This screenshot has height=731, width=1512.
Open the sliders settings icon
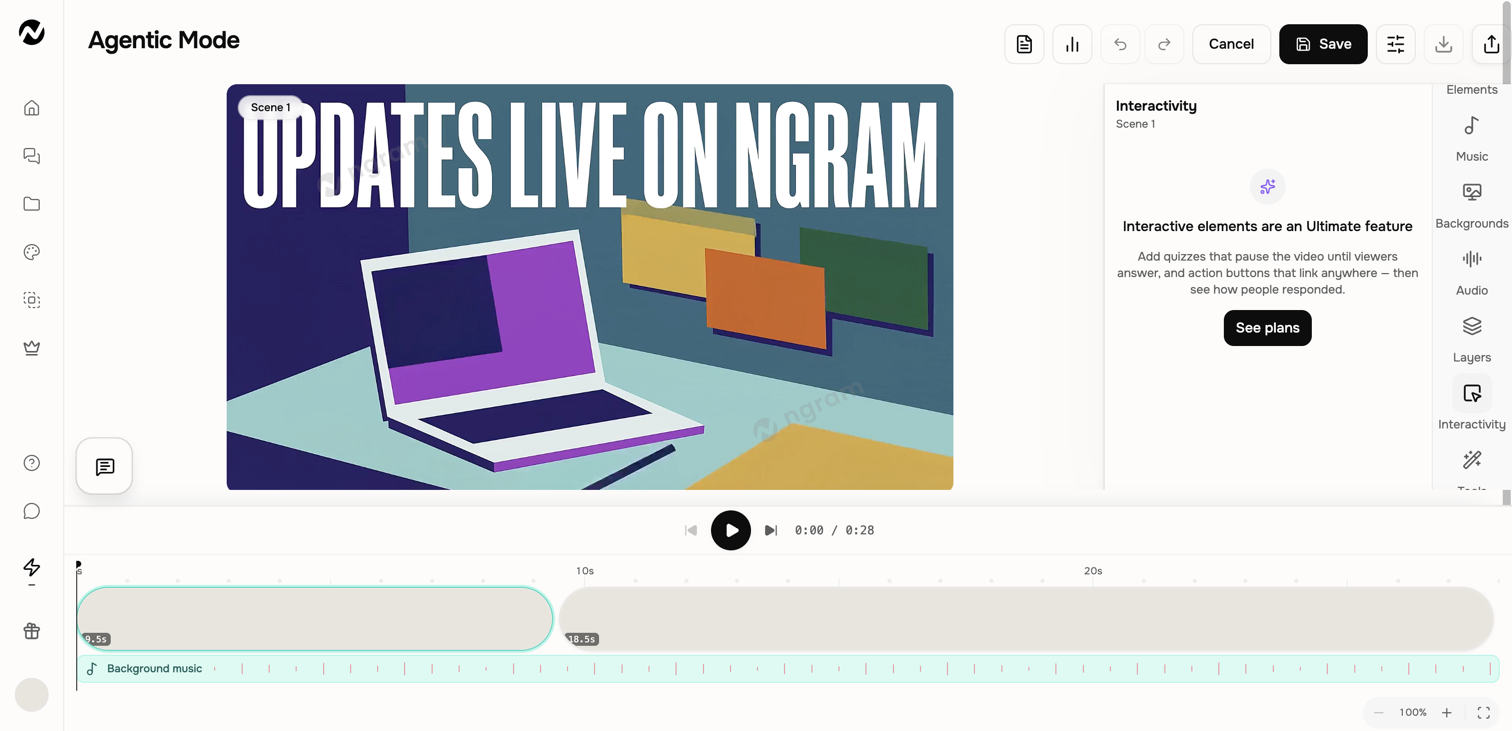(1396, 44)
